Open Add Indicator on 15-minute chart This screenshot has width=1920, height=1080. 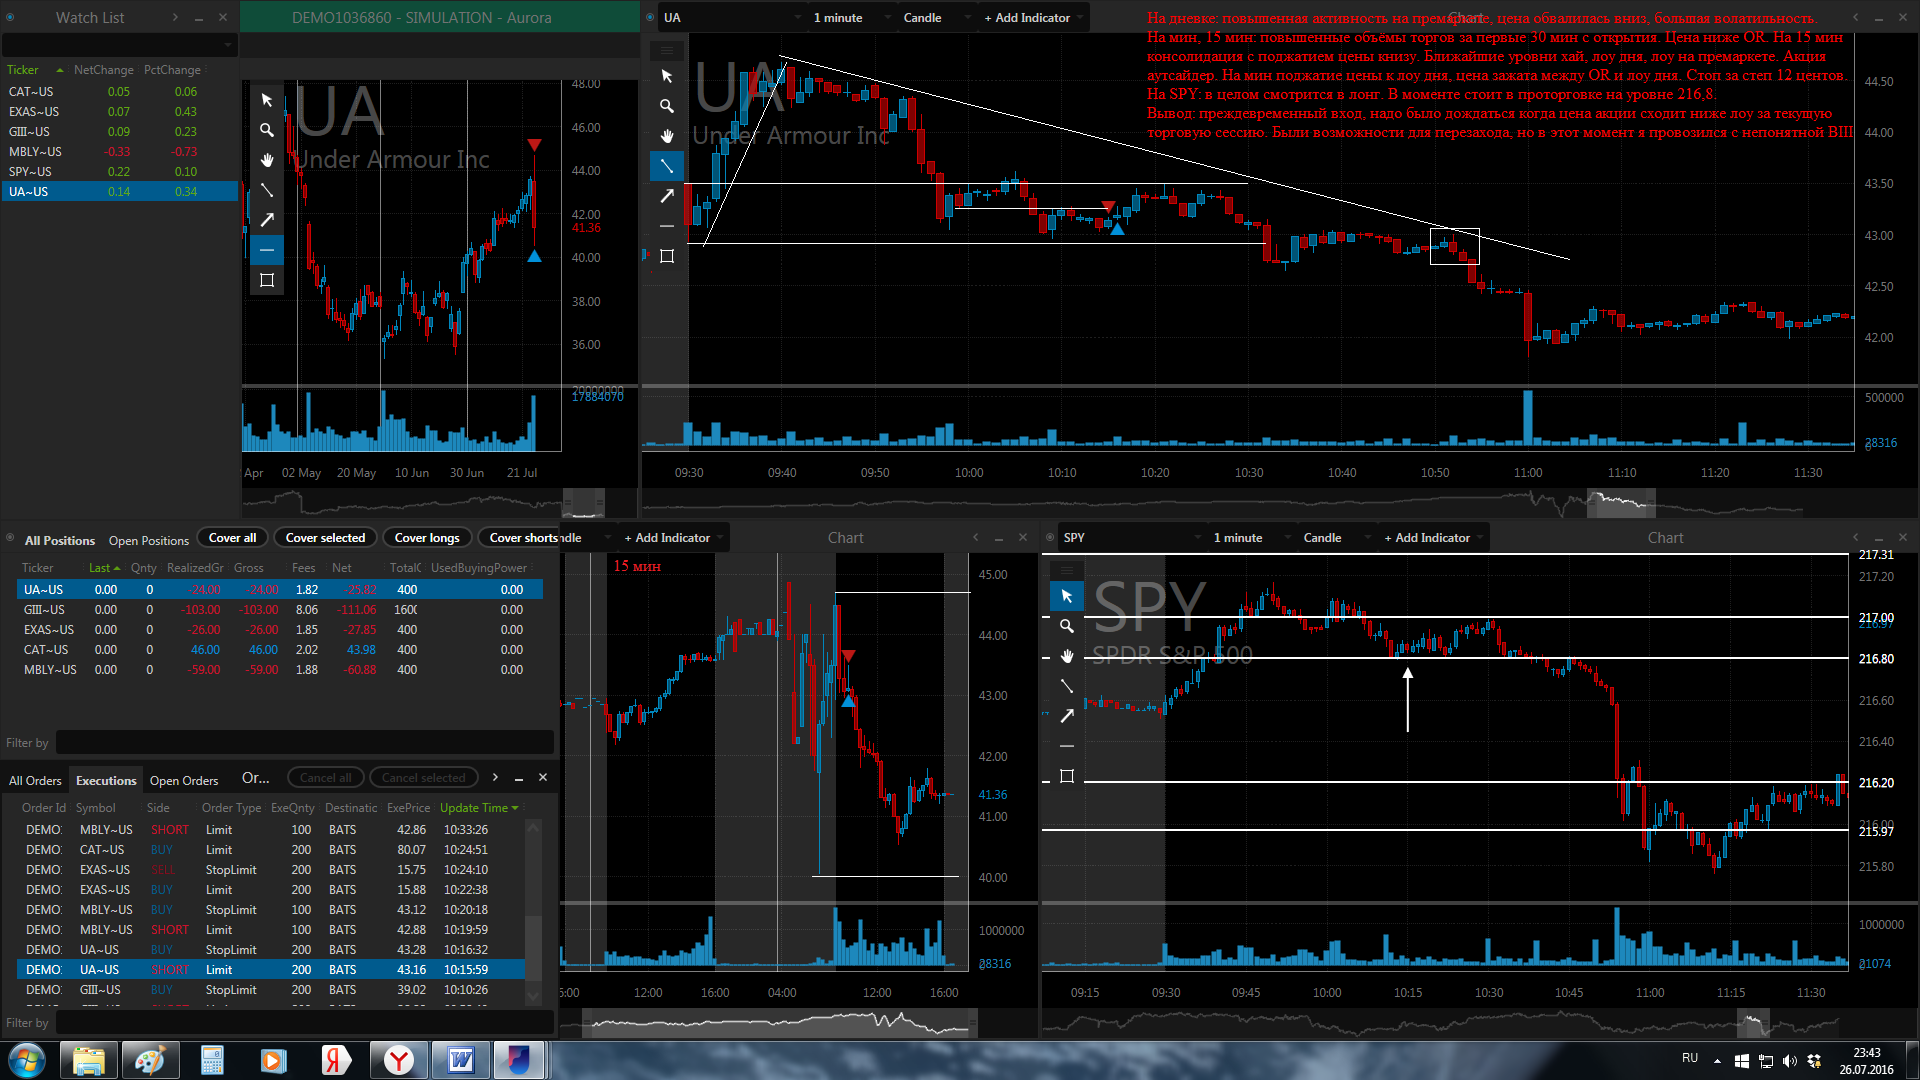pos(673,538)
